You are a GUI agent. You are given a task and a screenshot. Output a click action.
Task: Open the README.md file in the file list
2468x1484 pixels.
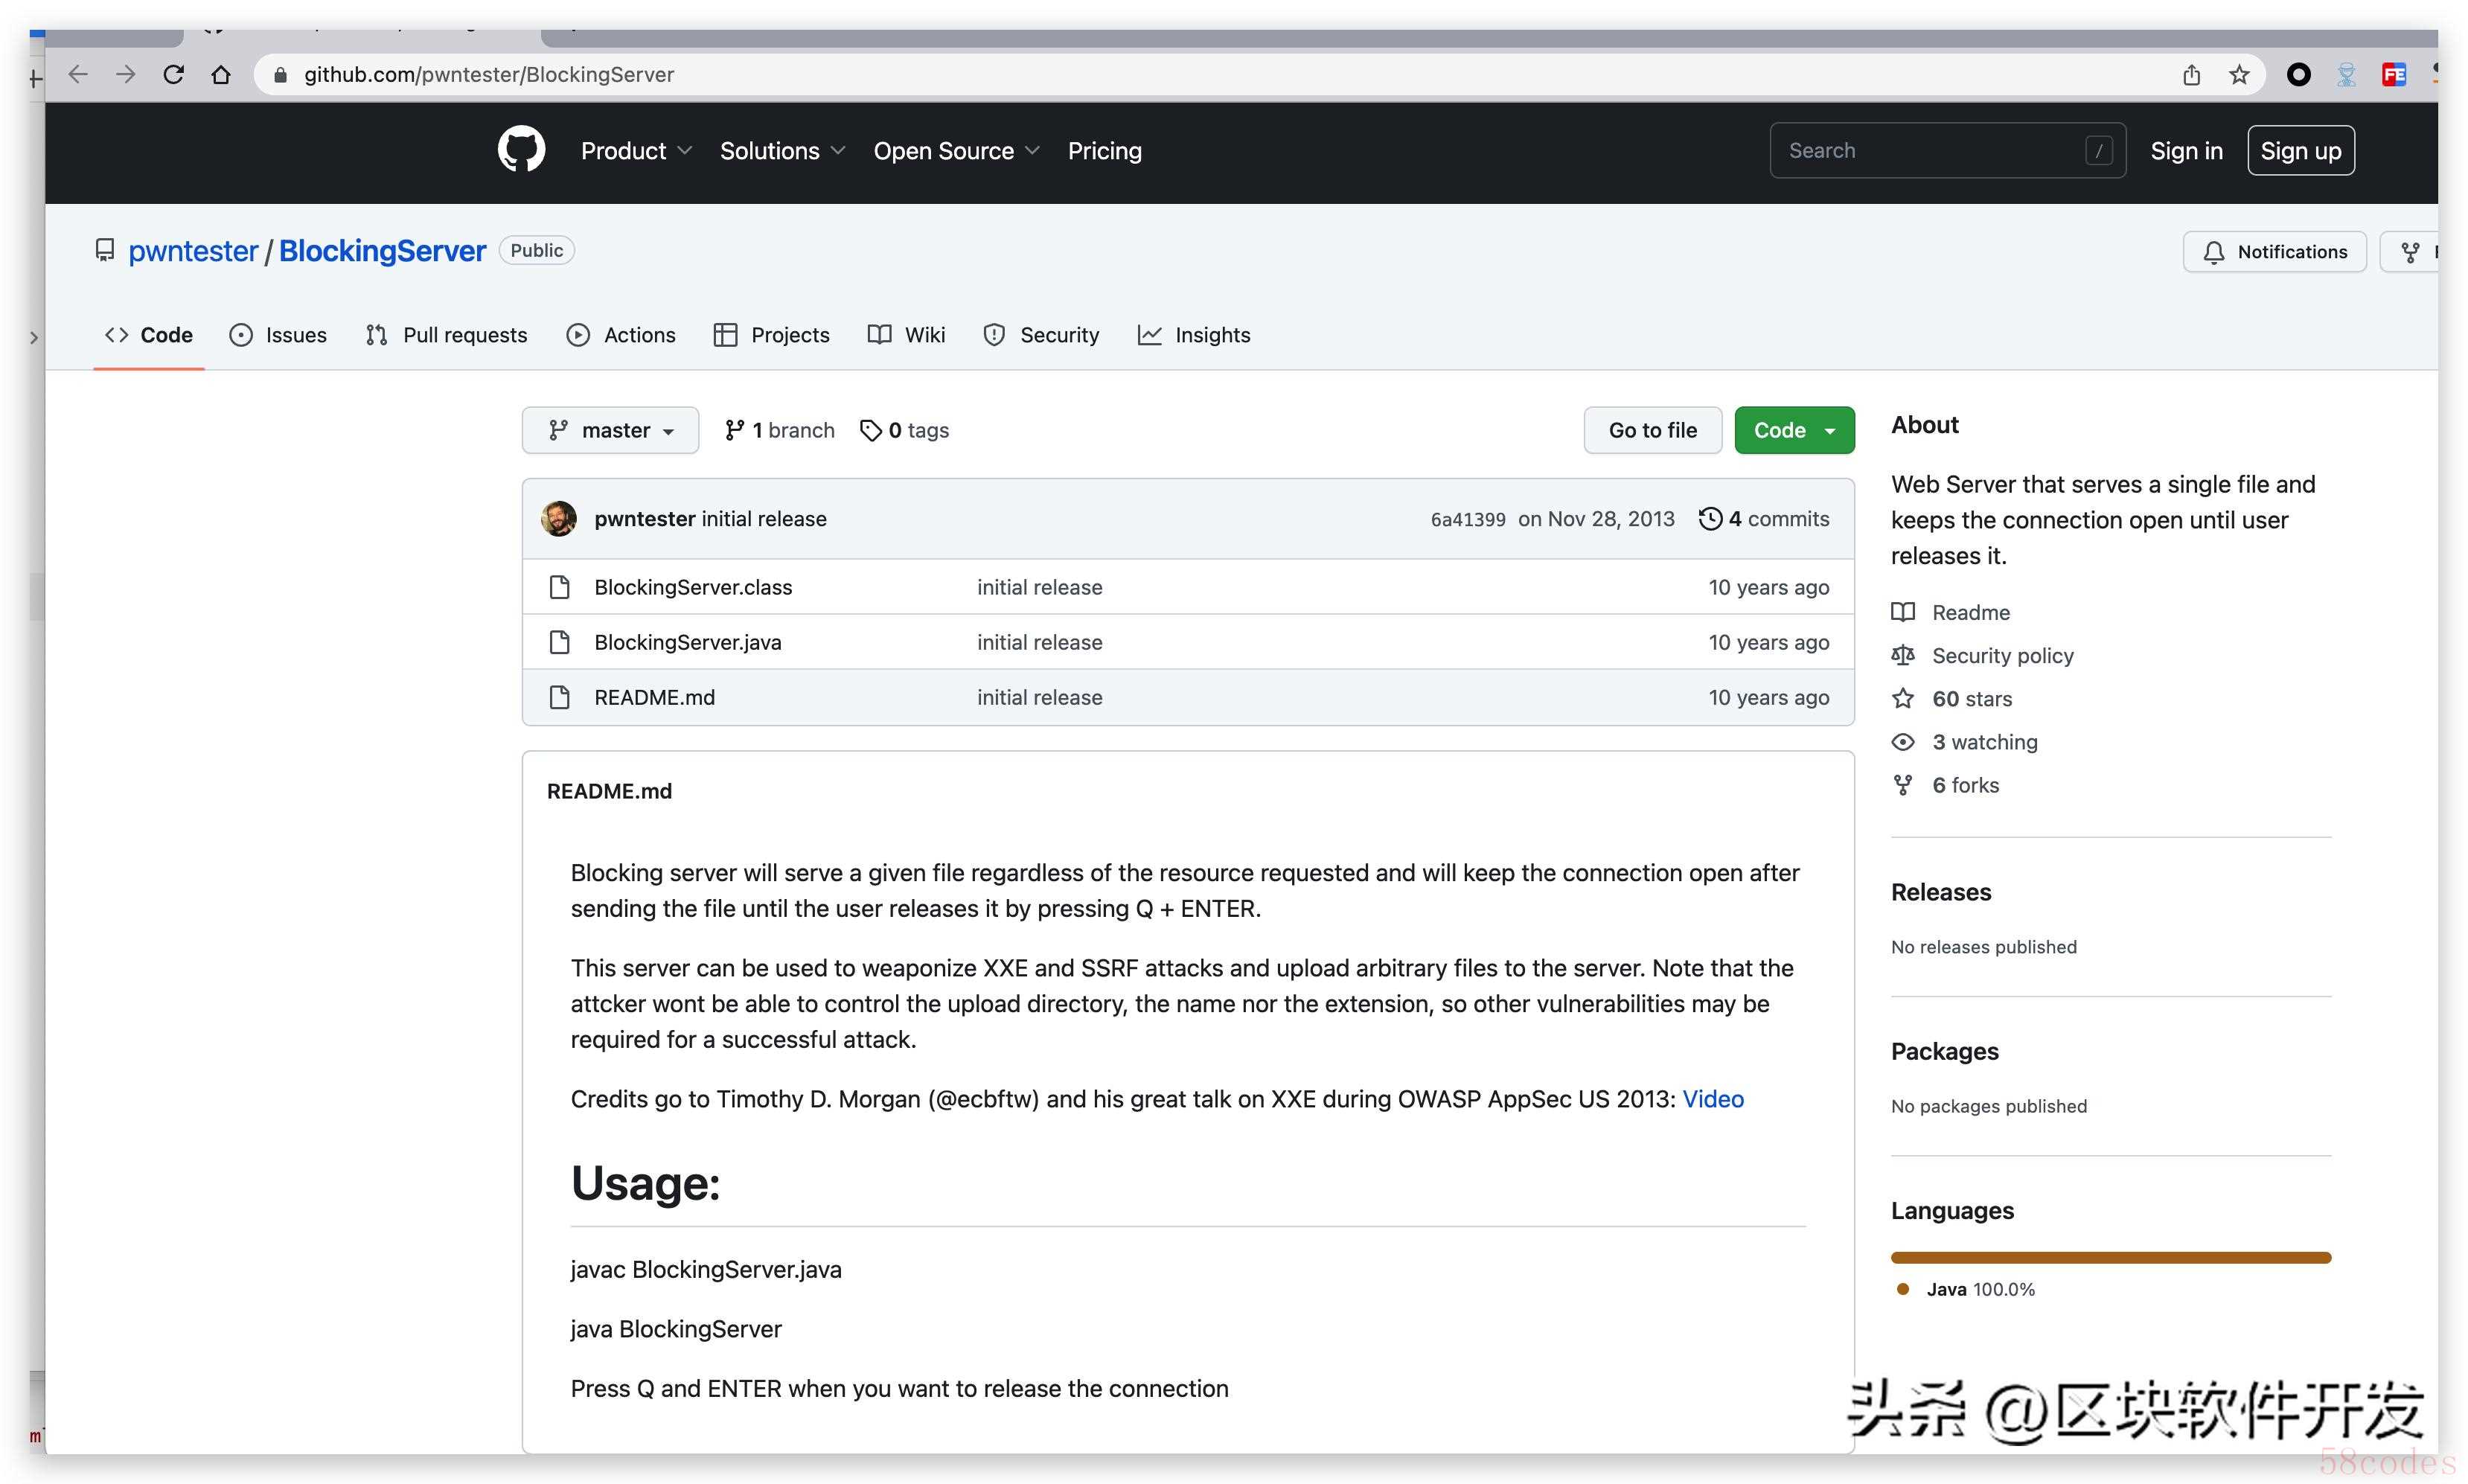pyautogui.click(x=655, y=697)
